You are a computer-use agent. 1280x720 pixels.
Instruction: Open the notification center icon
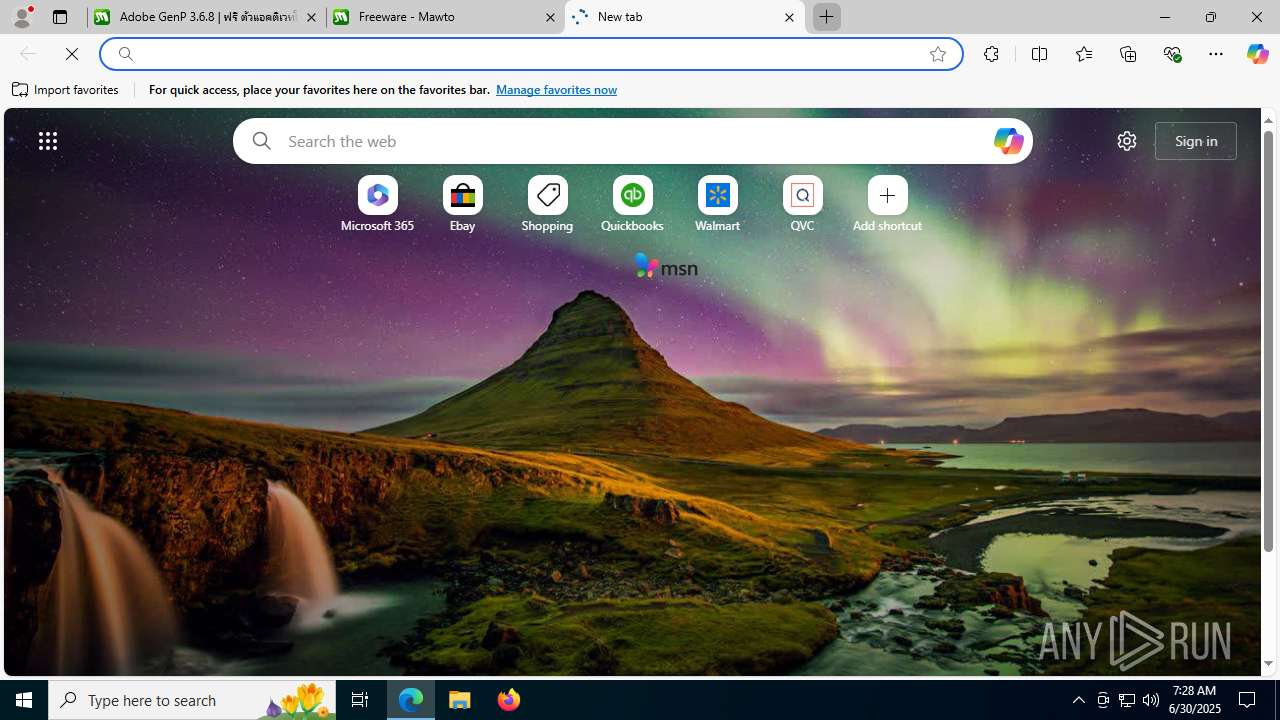pyautogui.click(x=1248, y=700)
